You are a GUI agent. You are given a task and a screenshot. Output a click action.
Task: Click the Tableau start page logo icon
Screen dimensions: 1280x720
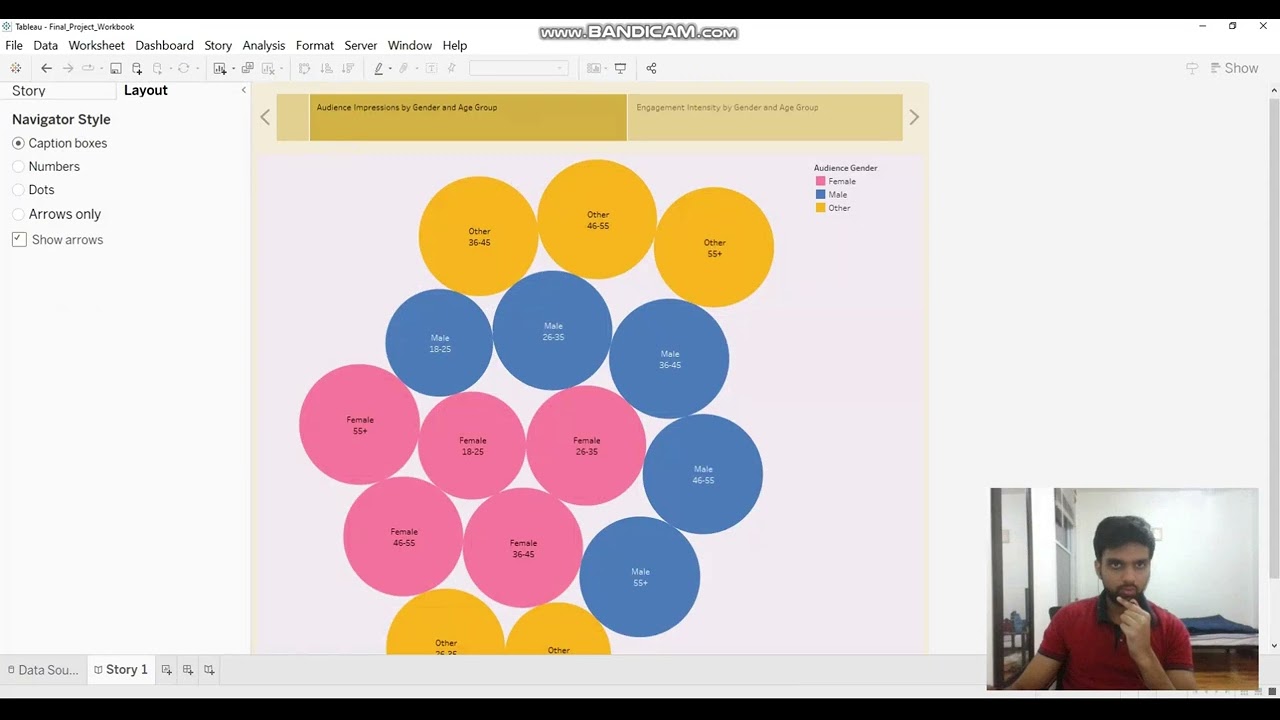(x=15, y=68)
